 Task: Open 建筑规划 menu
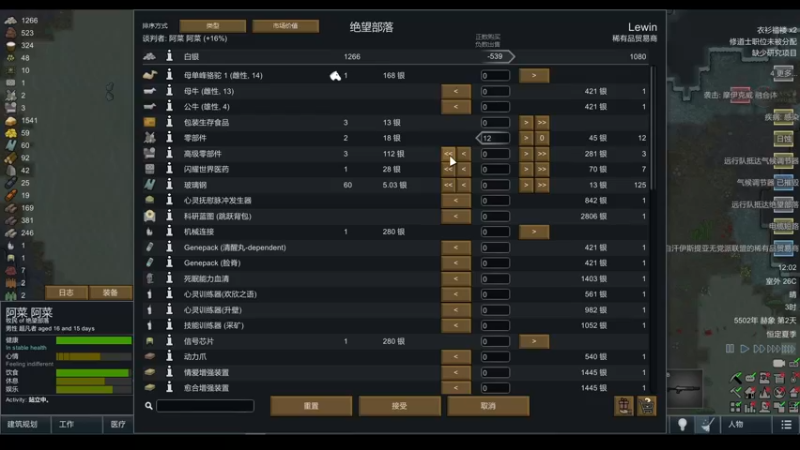coord(24,424)
